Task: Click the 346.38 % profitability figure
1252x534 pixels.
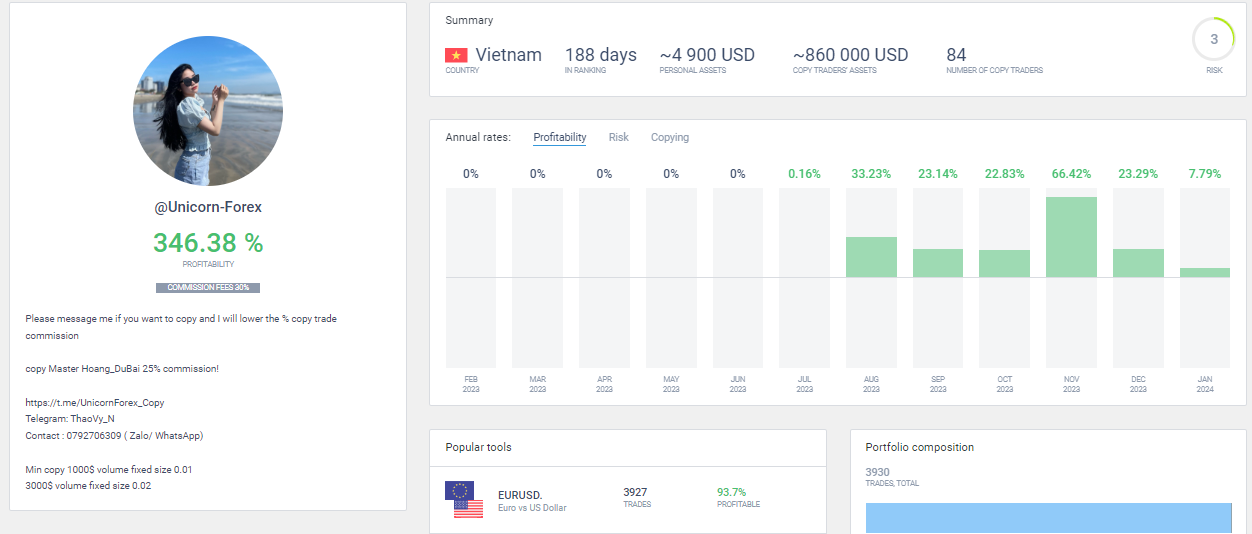Action: pos(208,242)
